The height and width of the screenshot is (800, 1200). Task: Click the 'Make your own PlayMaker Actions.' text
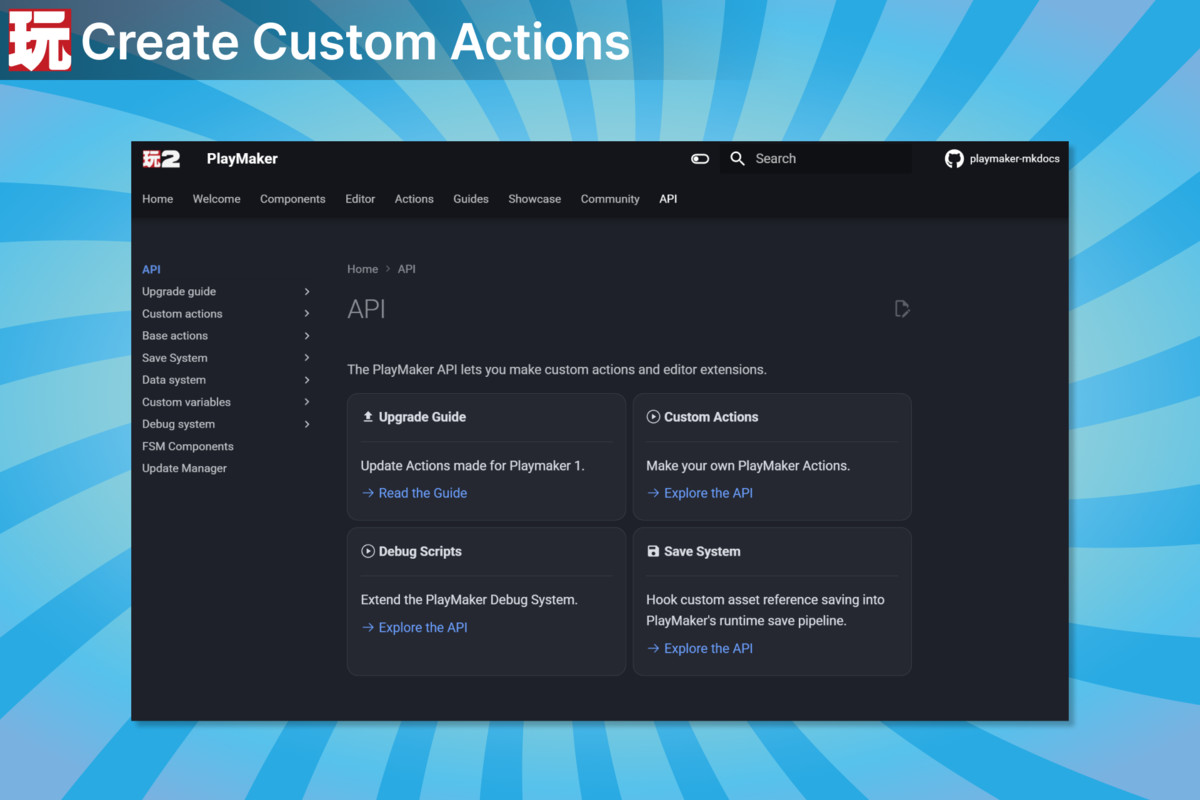click(748, 466)
